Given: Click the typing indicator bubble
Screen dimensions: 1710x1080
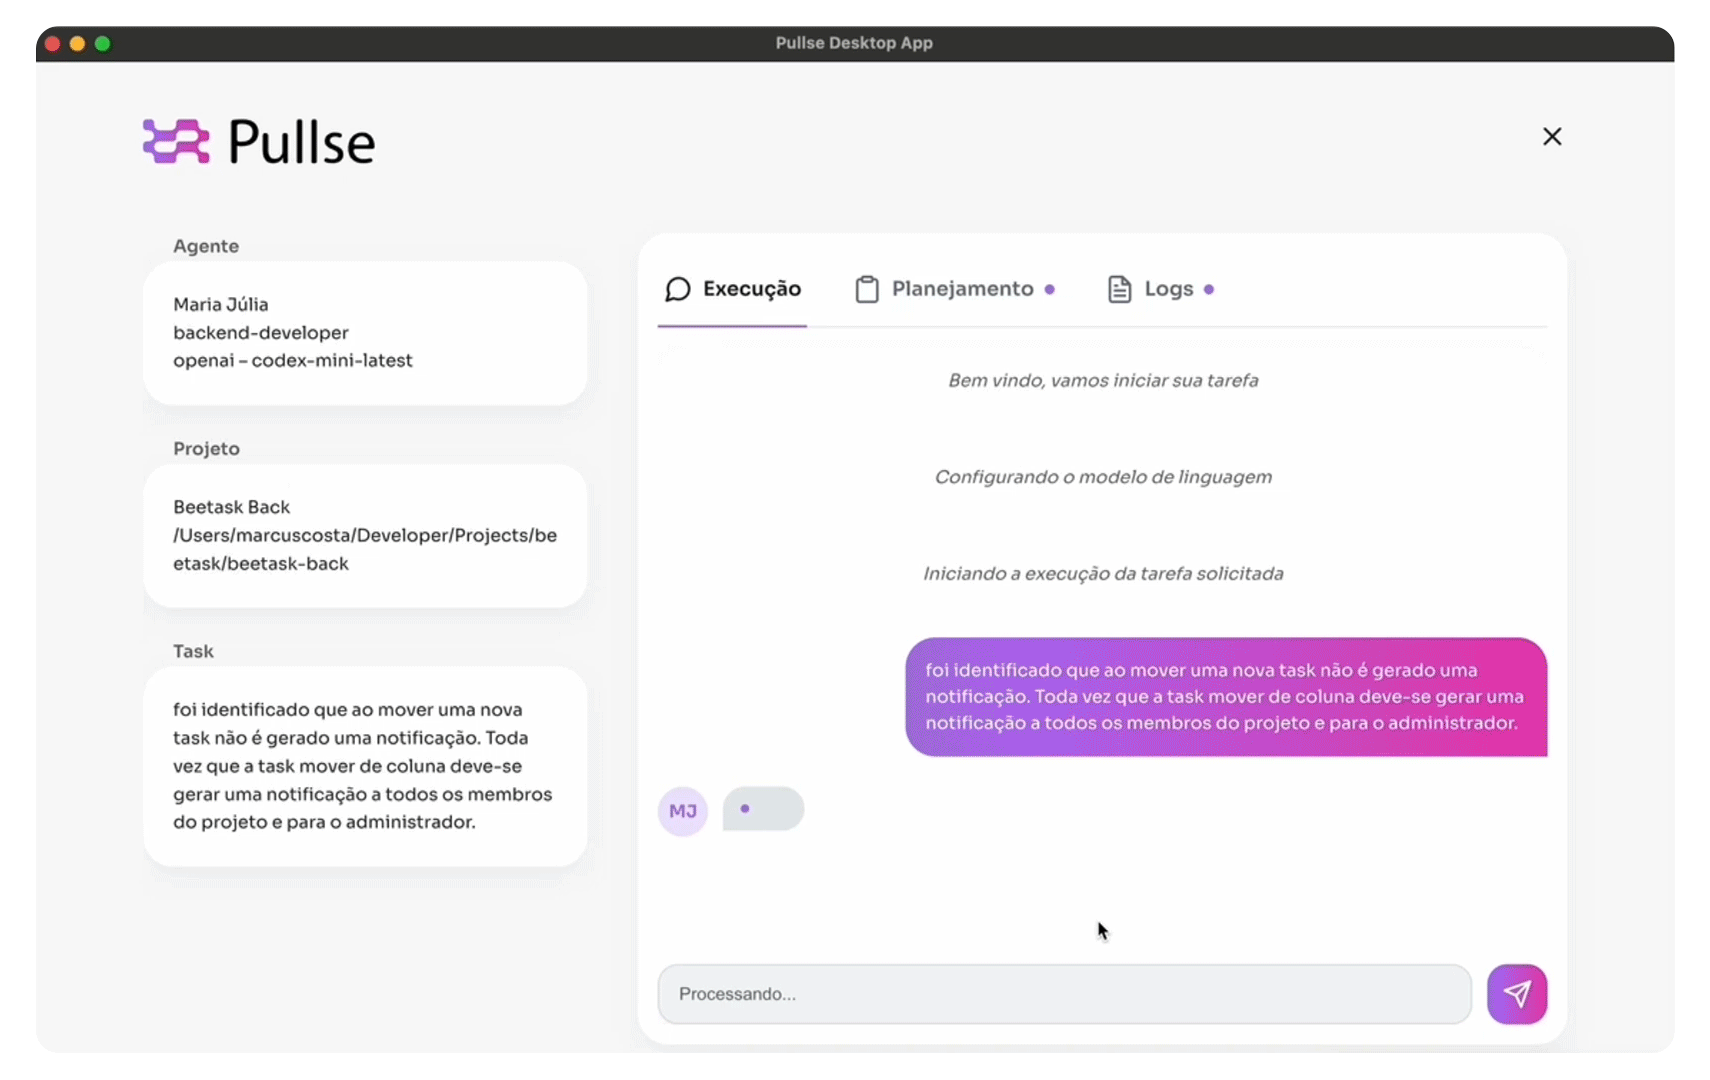Looking at the screenshot, I should pyautogui.click(x=763, y=809).
